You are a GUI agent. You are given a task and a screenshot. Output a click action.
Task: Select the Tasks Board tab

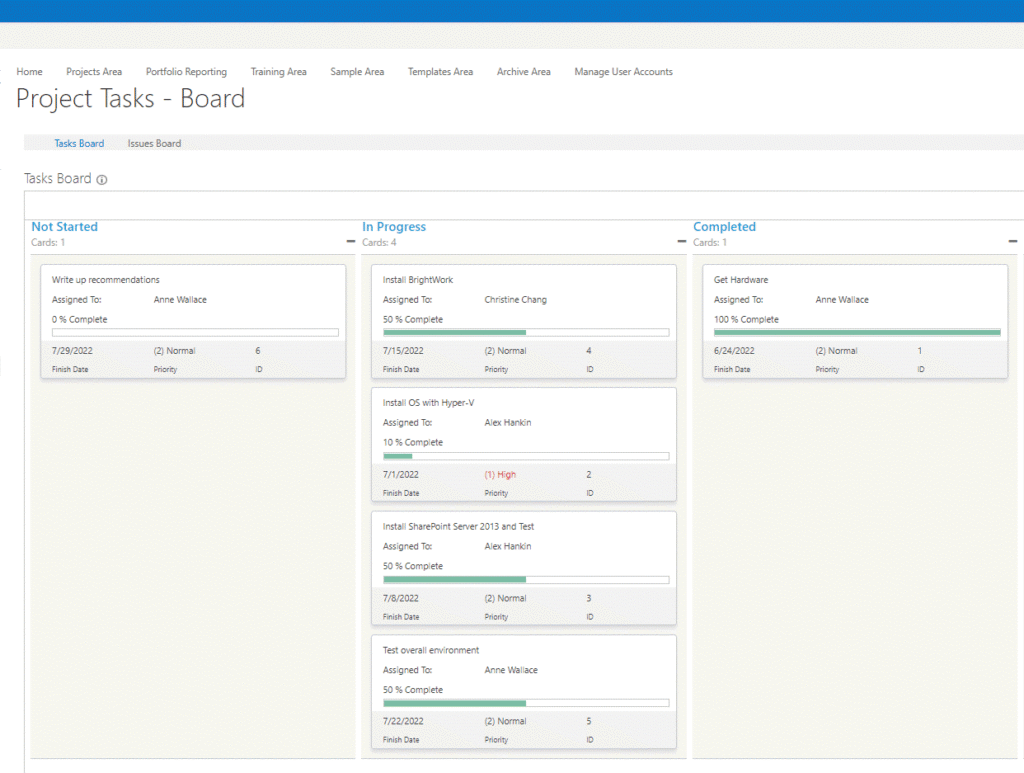(79, 144)
